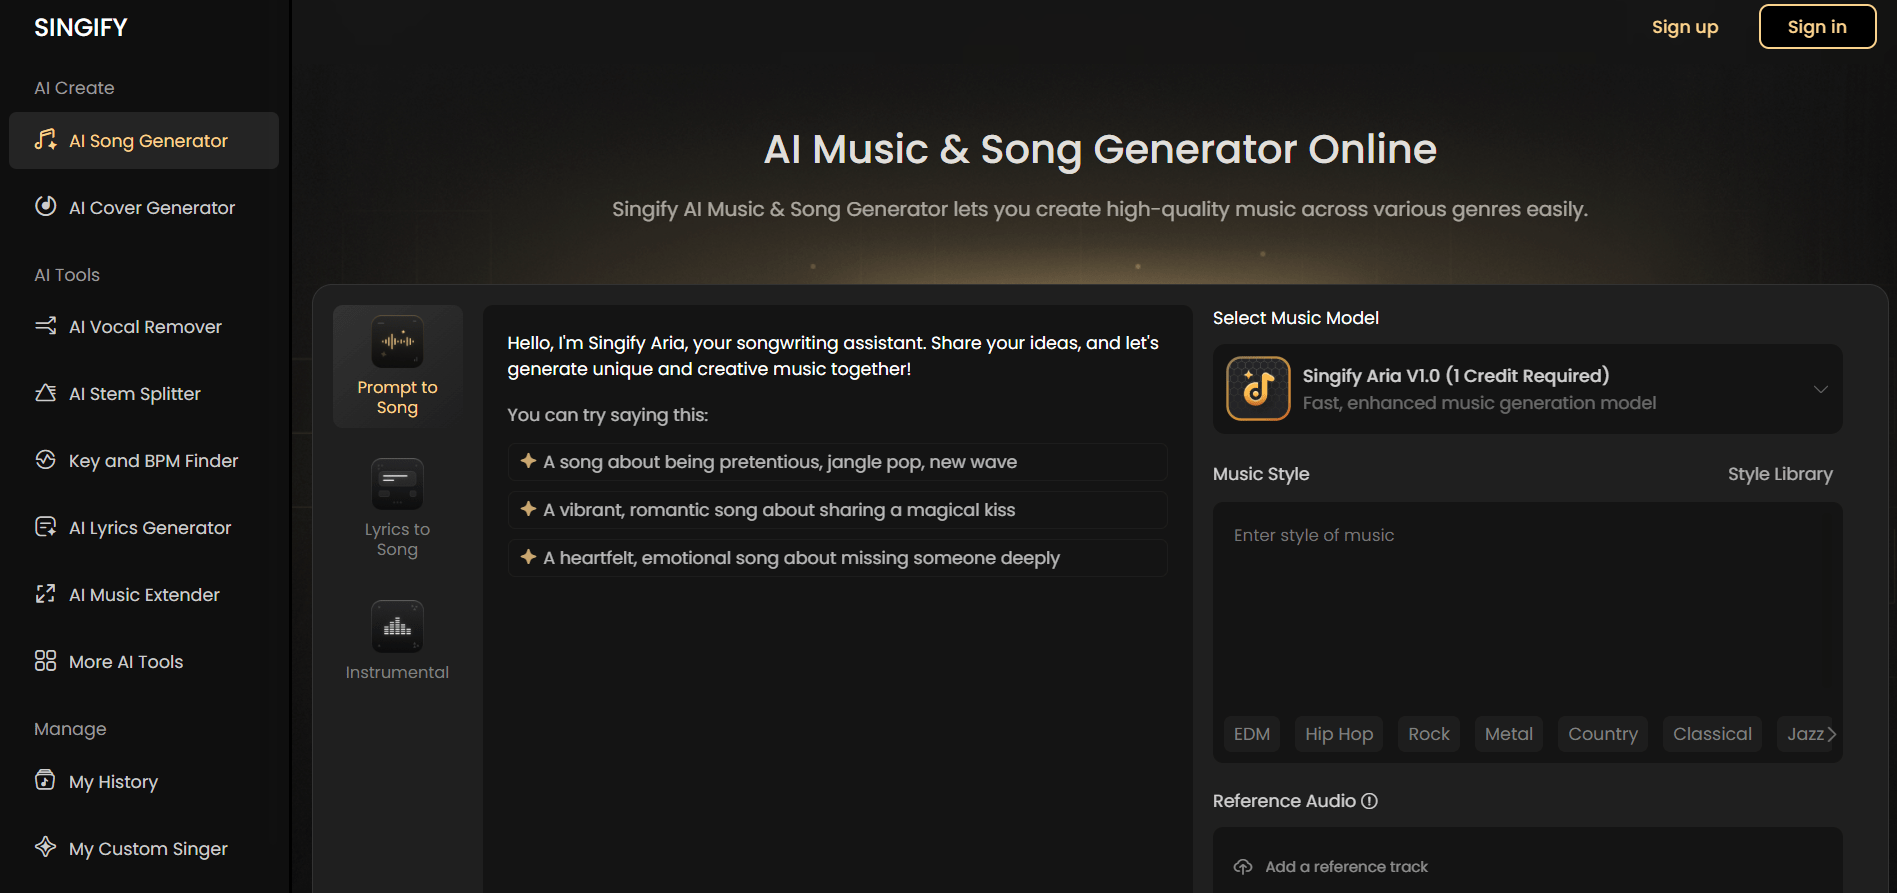Screen dimensions: 1897x893
Task: Click the AI Vocal Remover icon
Action: pyautogui.click(x=45, y=326)
